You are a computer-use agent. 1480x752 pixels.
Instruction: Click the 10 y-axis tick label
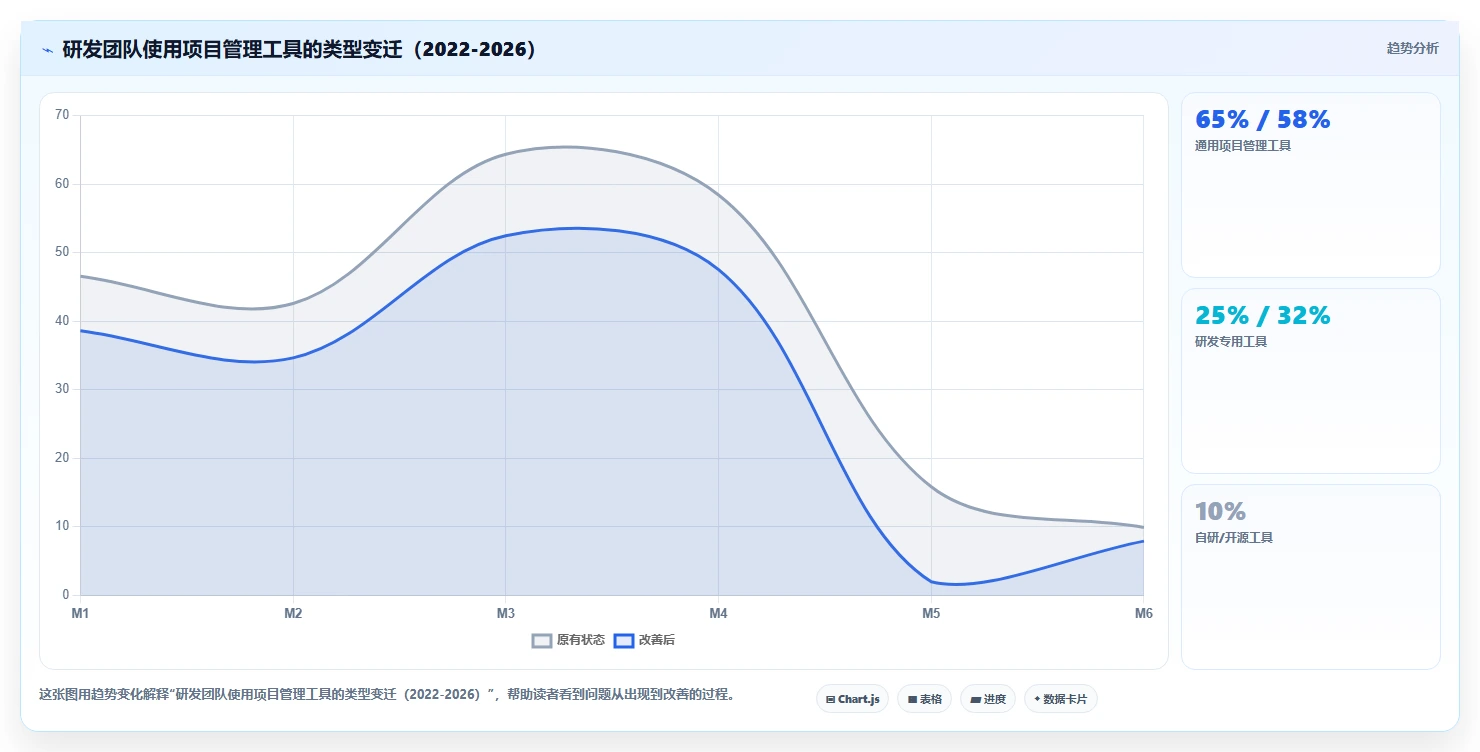pos(62,526)
